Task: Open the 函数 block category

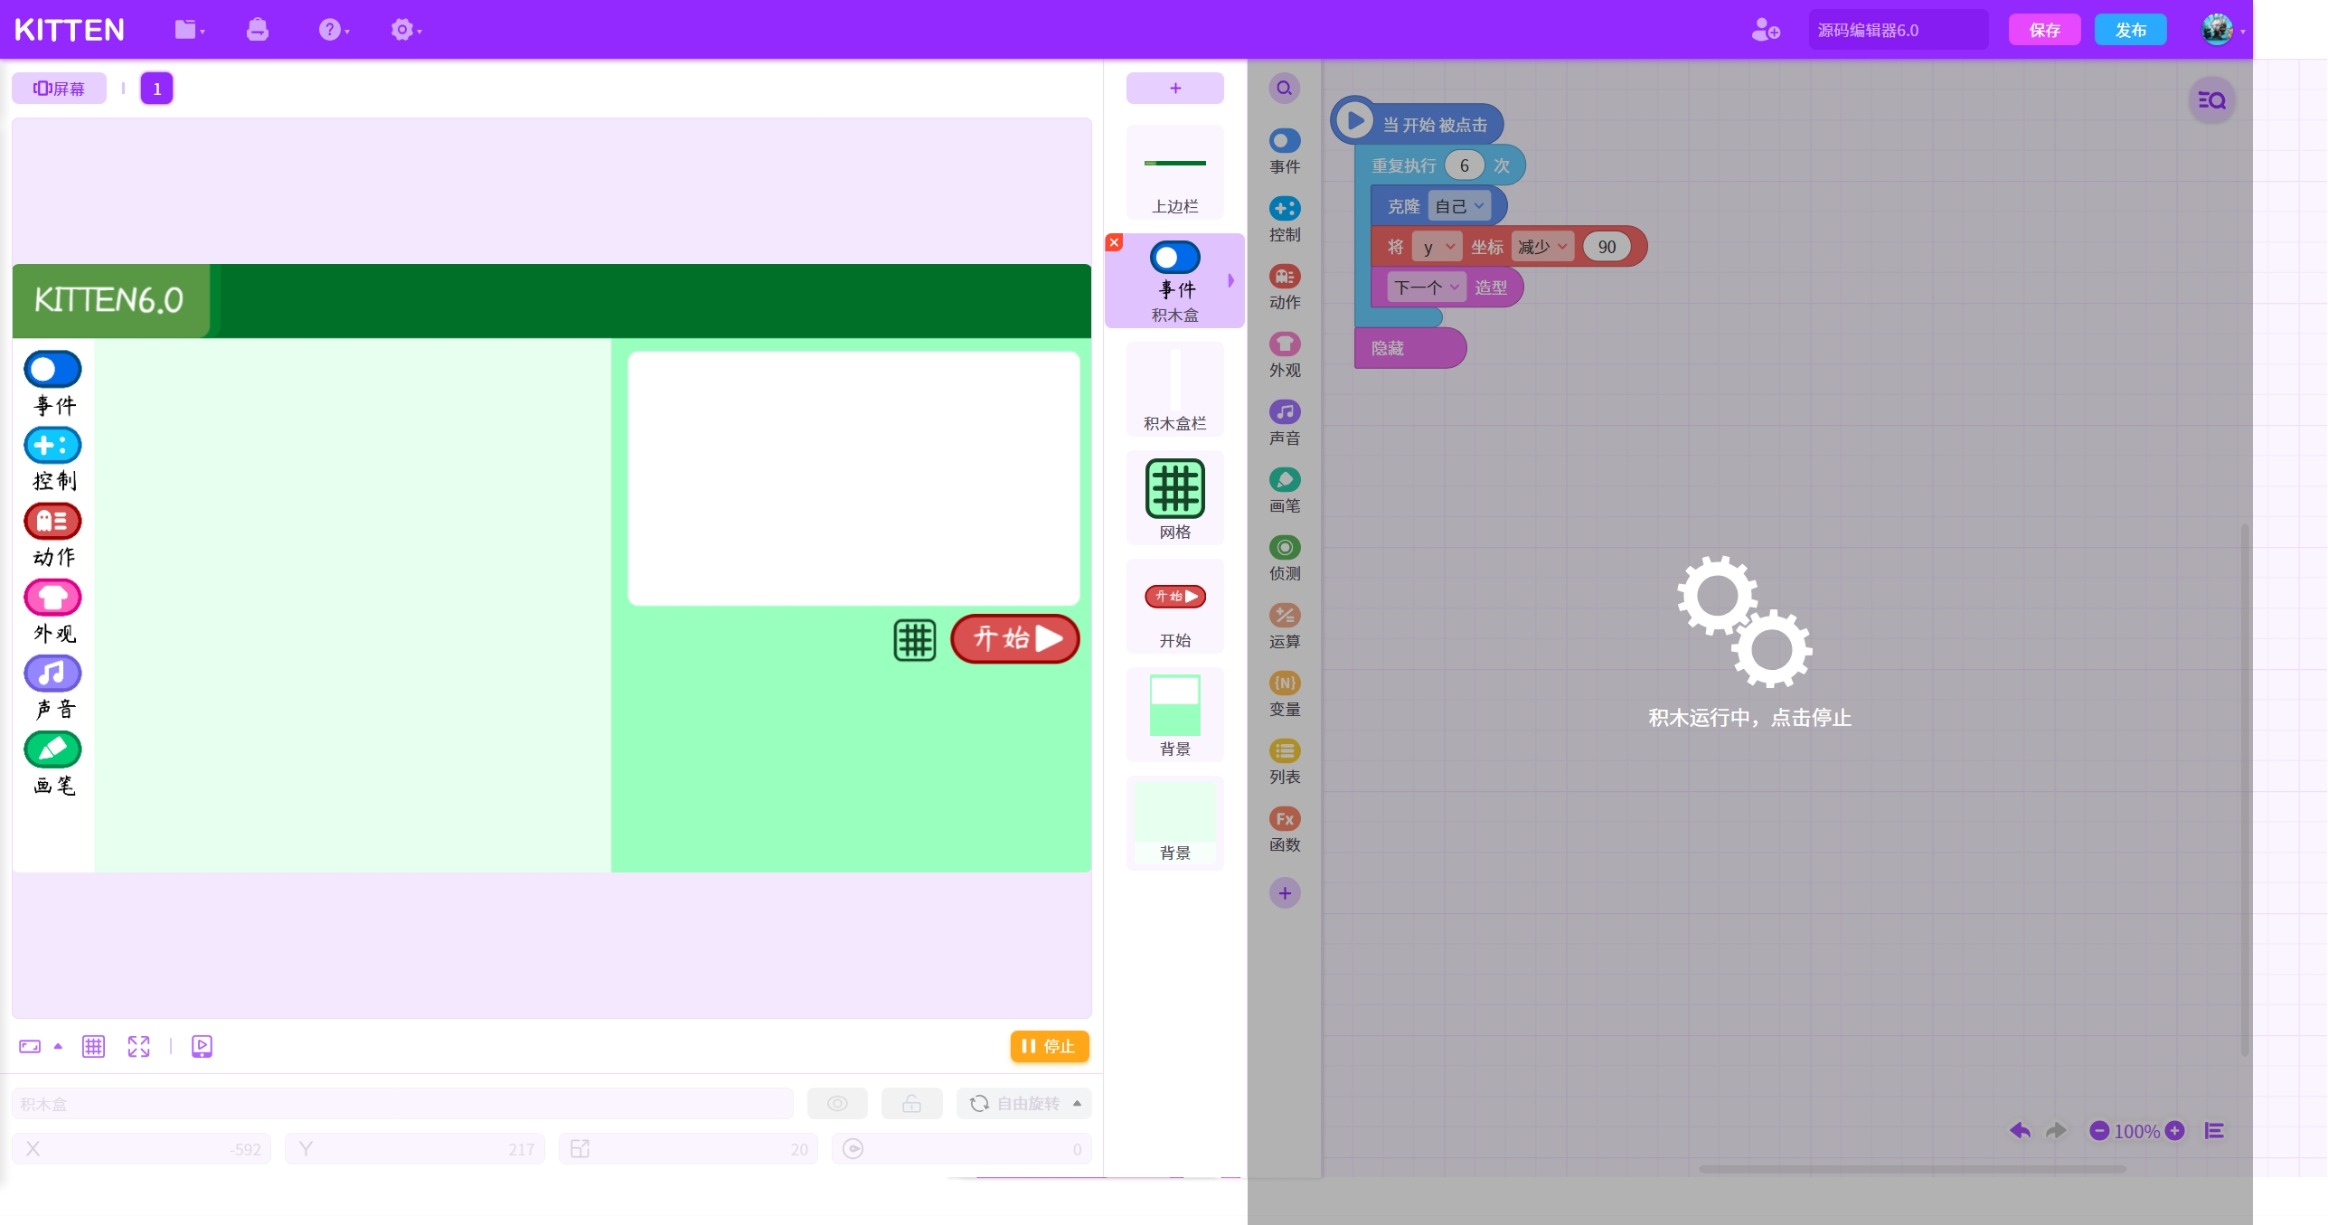Action: point(1285,830)
